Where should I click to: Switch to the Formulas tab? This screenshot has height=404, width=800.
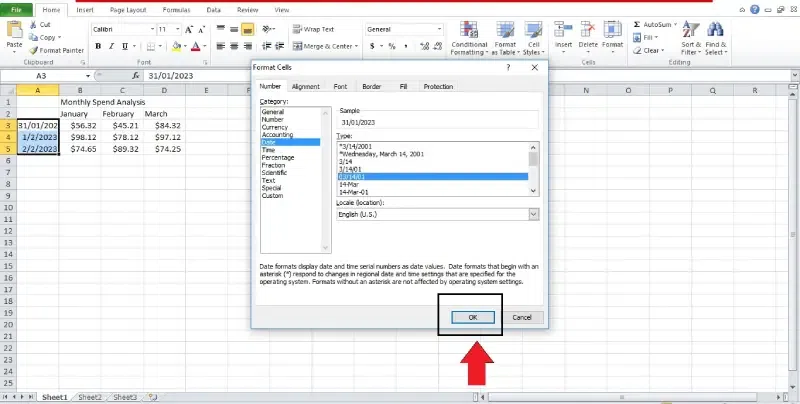177,10
